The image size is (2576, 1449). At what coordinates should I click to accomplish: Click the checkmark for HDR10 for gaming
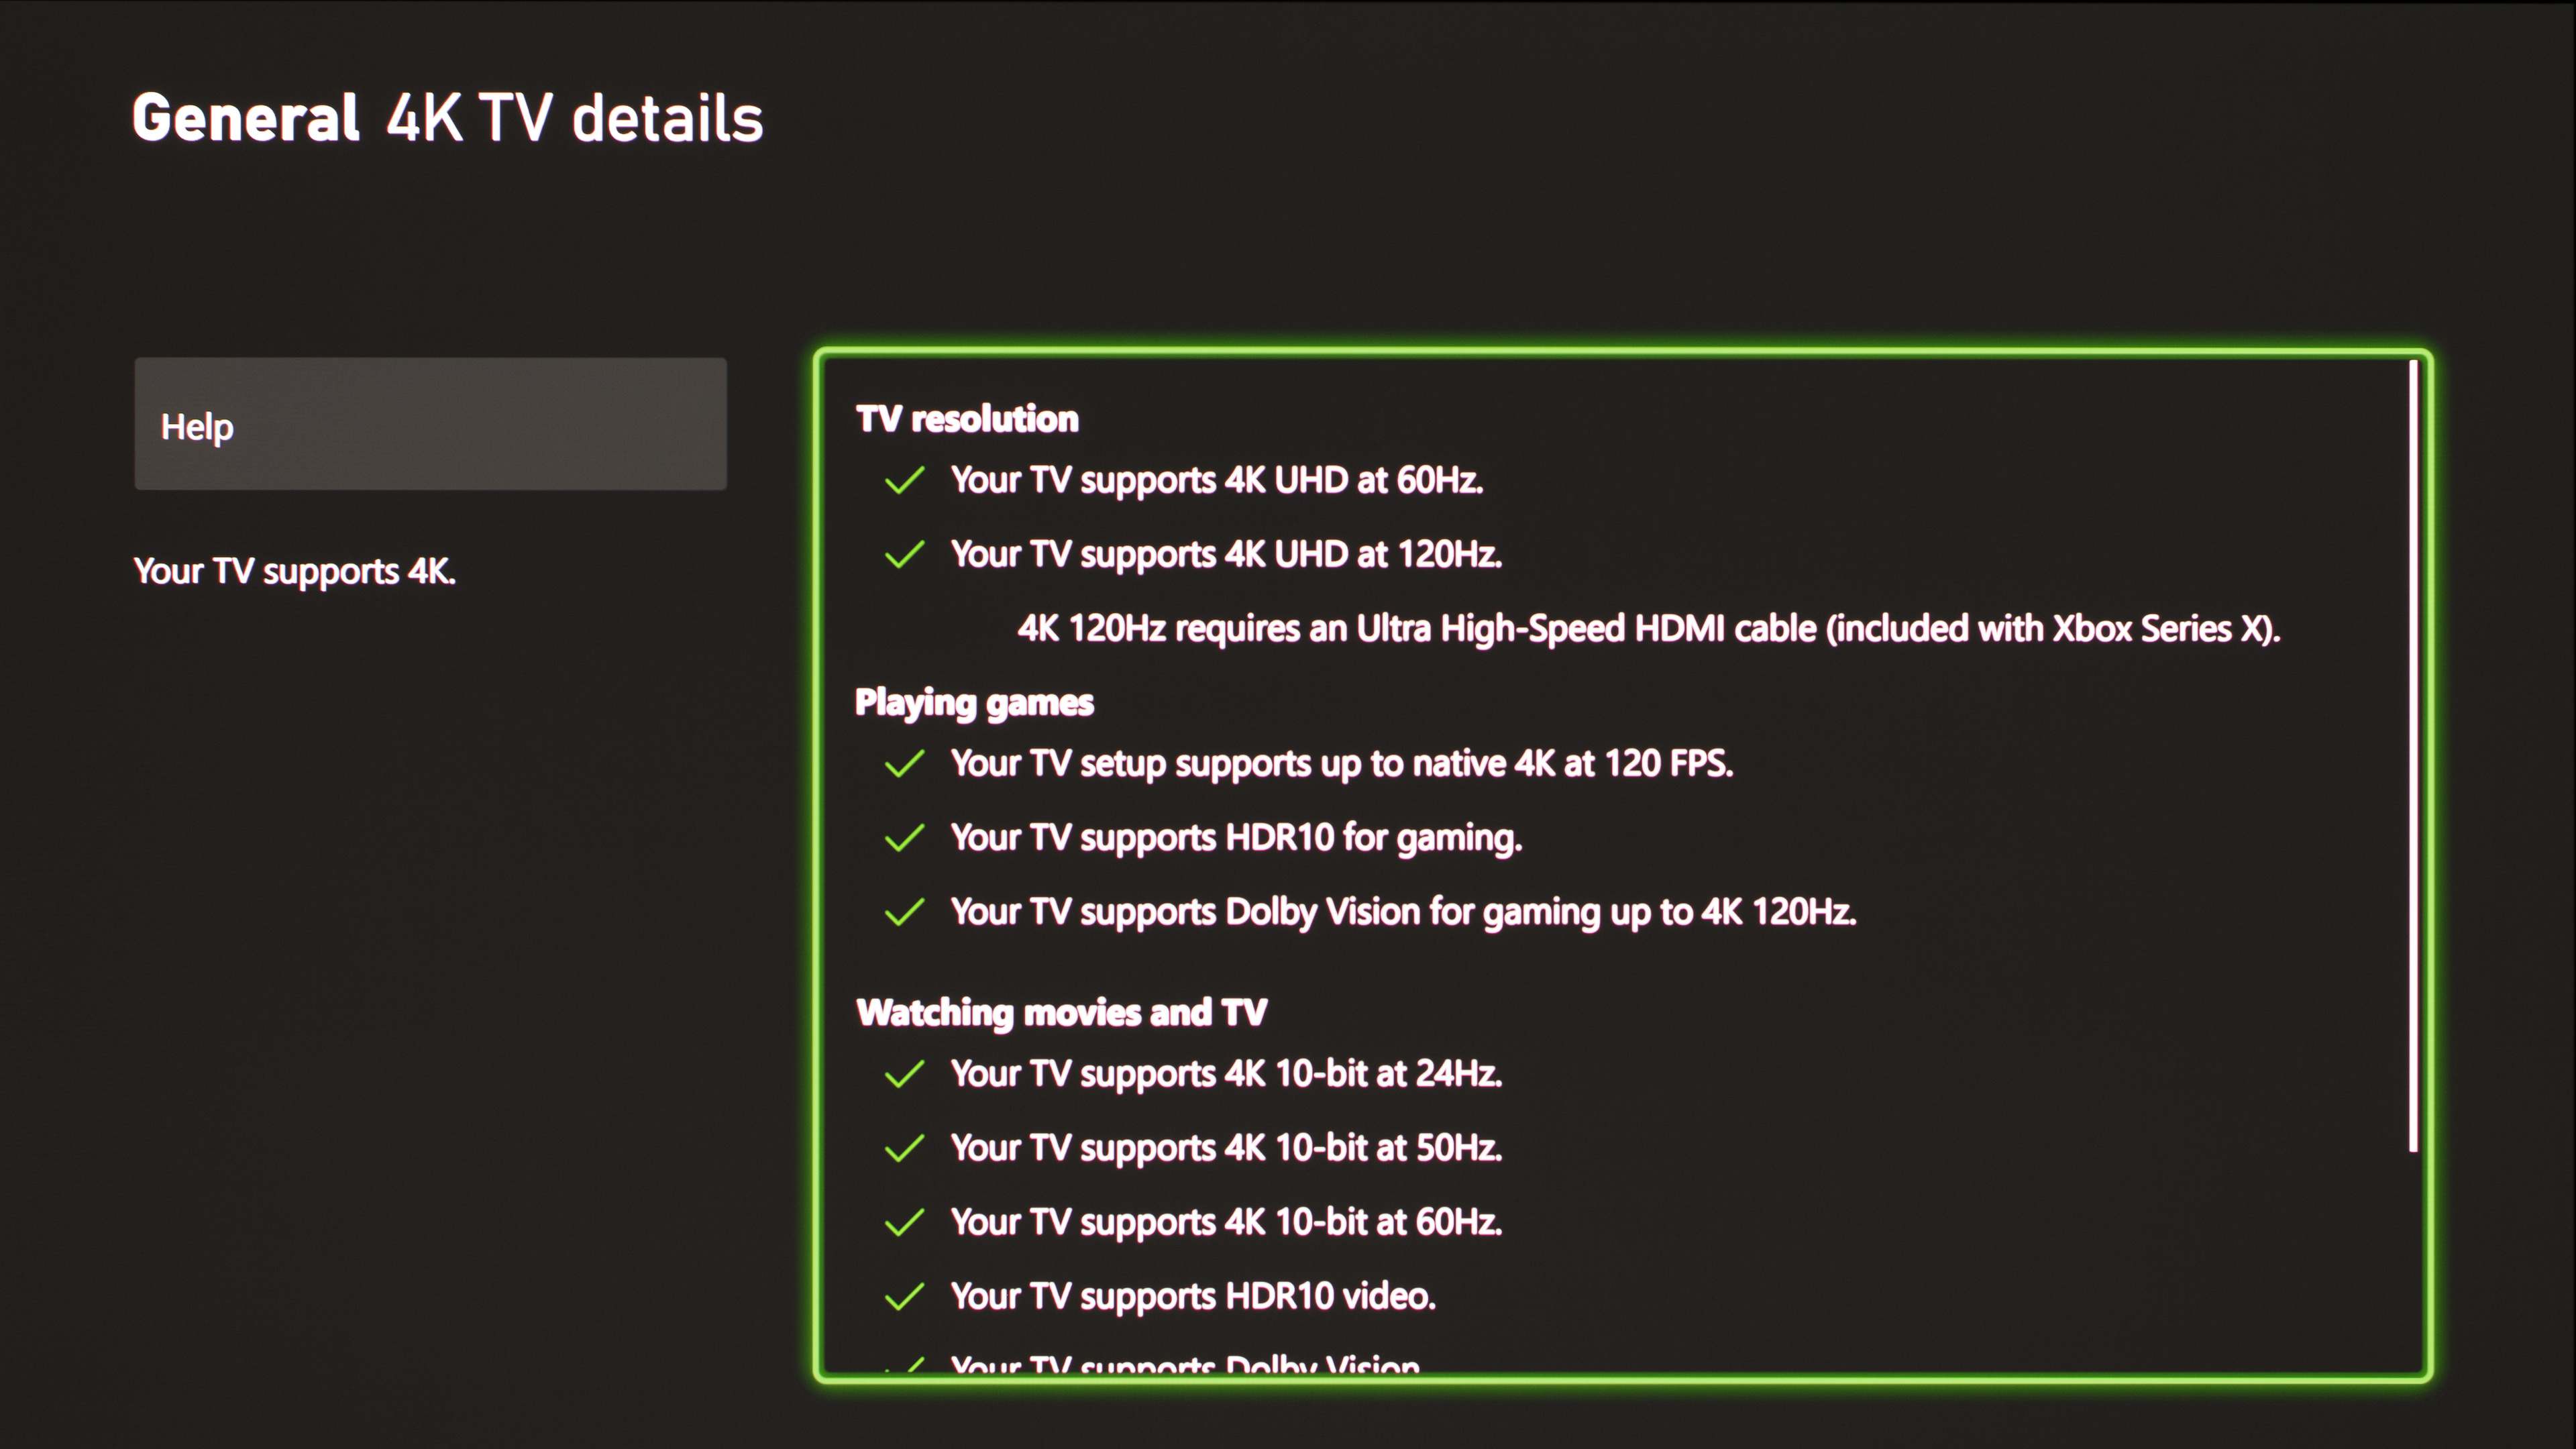coord(904,838)
